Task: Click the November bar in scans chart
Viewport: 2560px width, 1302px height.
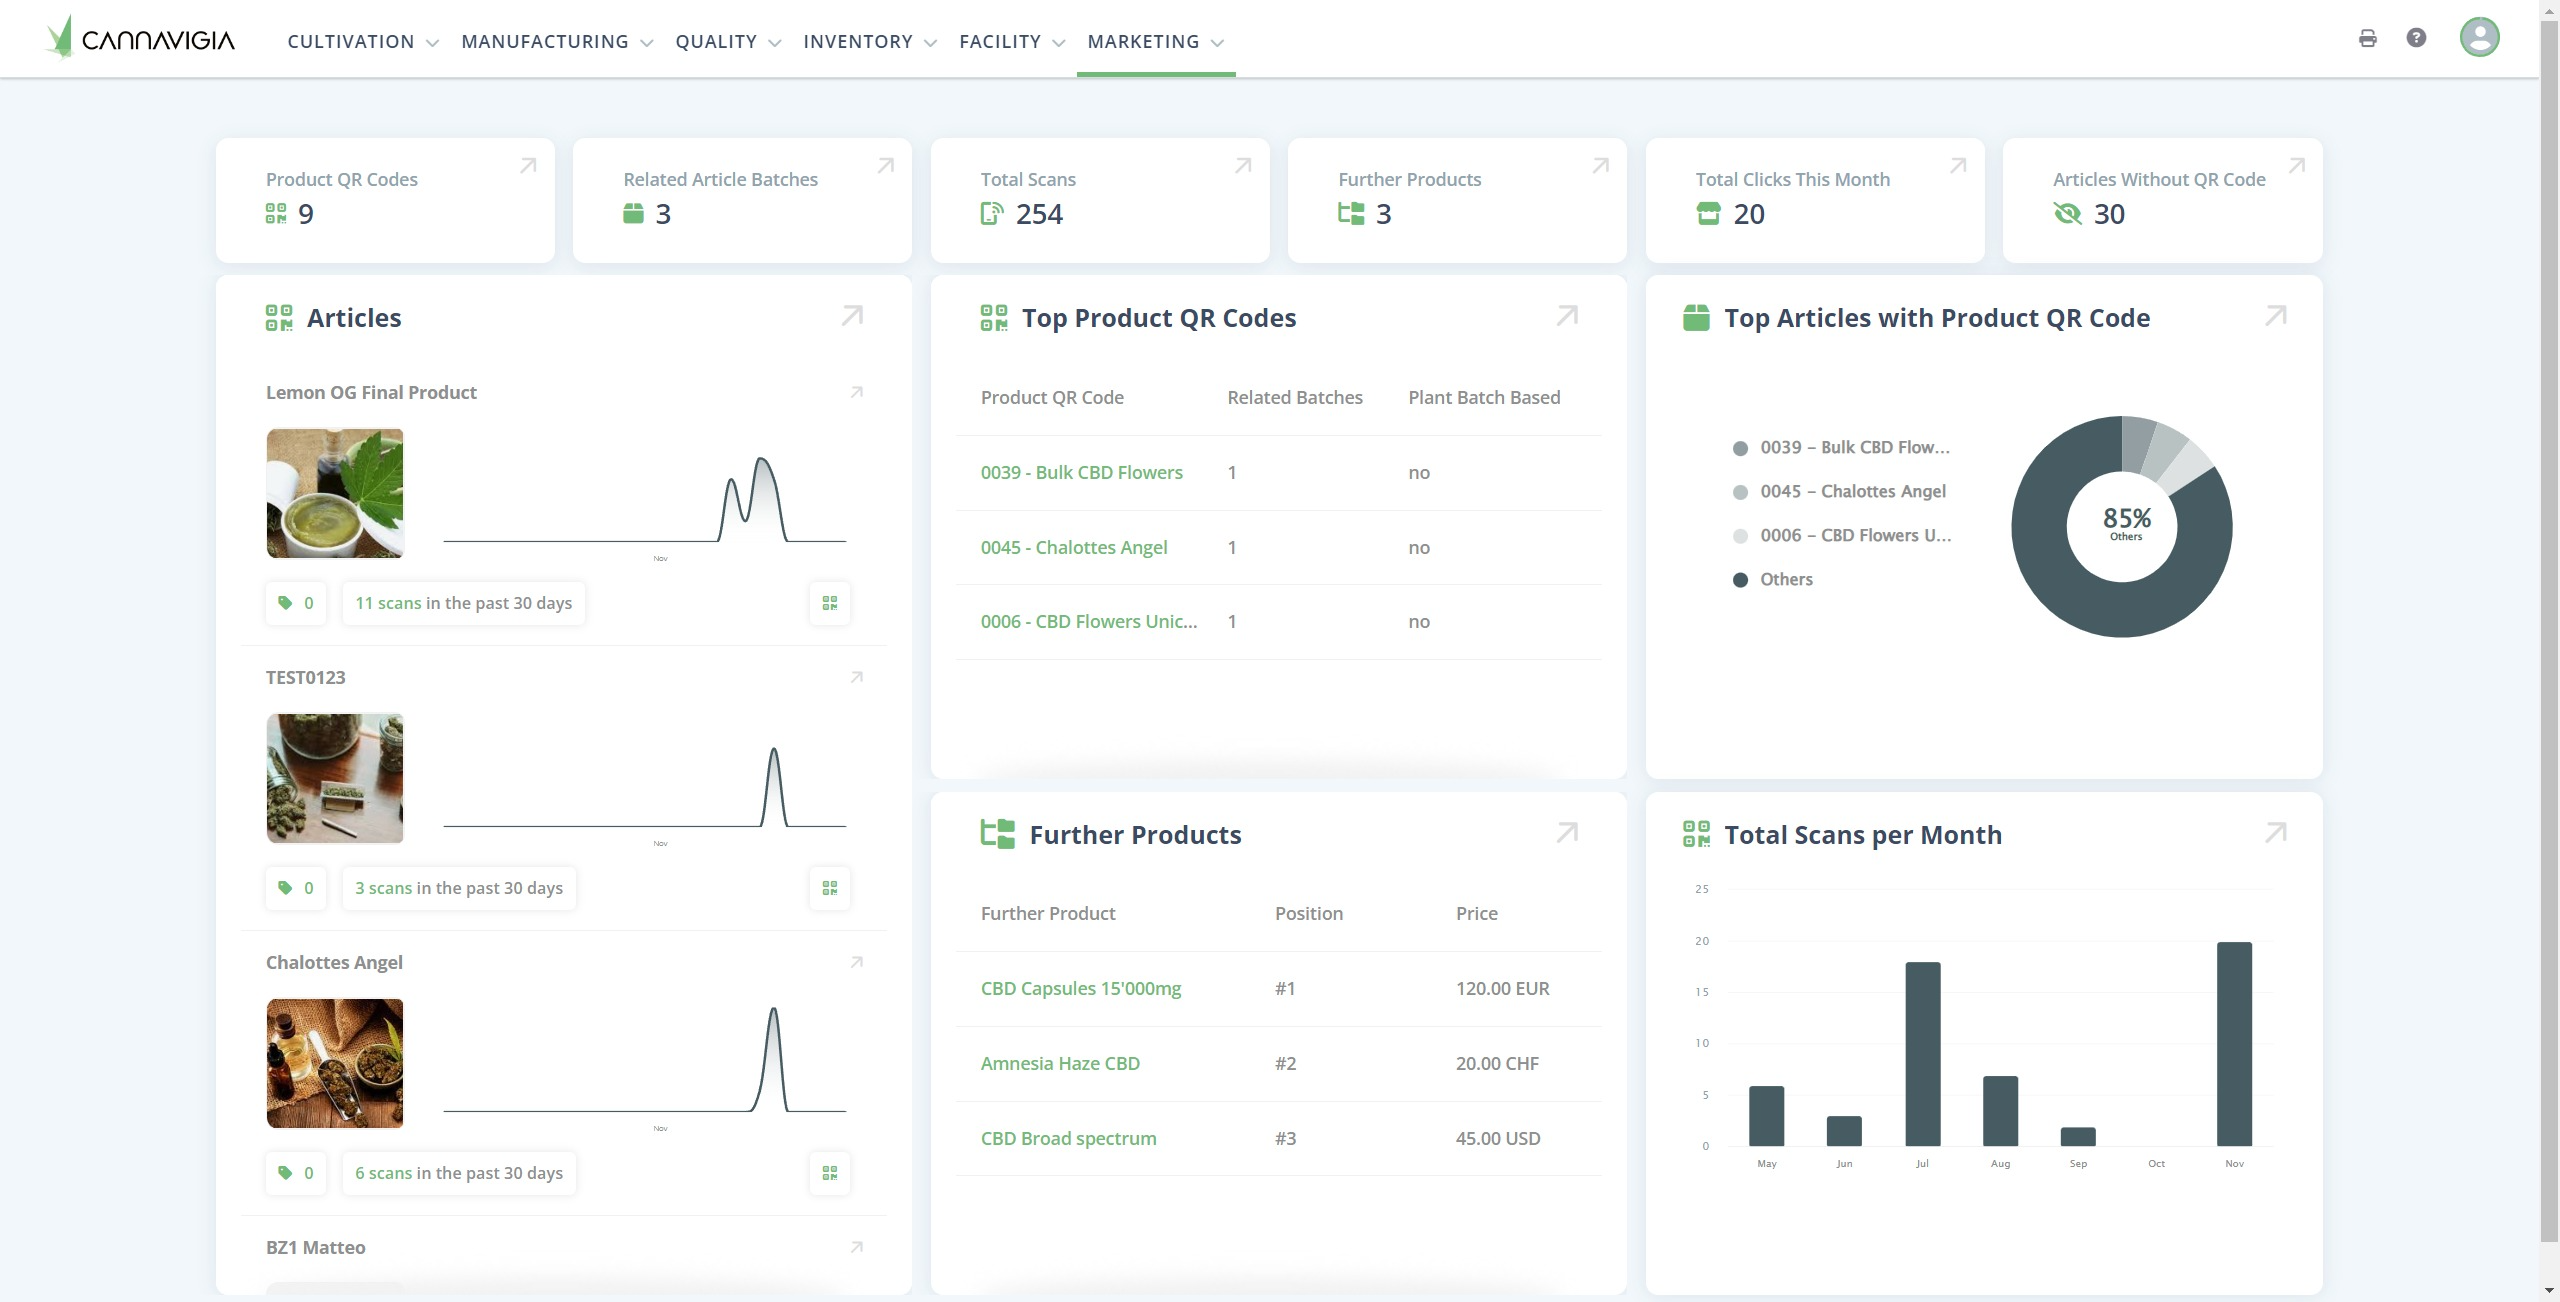Action: pyautogui.click(x=2234, y=1043)
